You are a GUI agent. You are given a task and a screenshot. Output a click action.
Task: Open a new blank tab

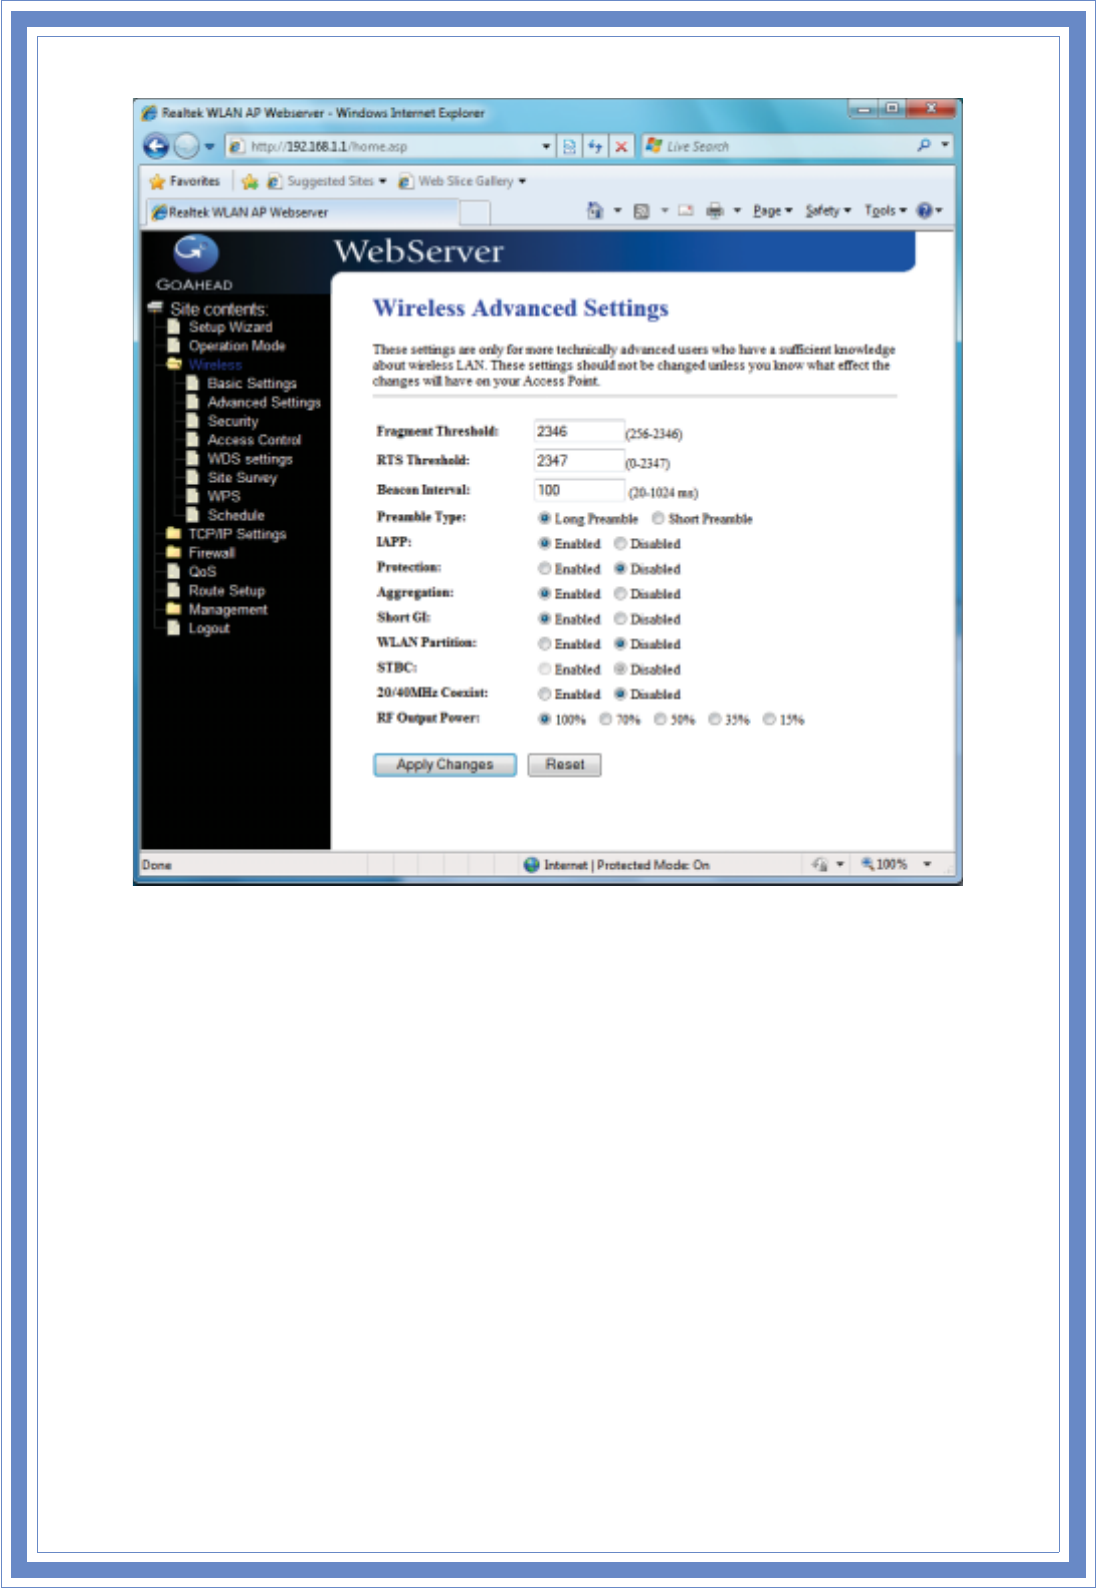[x=475, y=212]
